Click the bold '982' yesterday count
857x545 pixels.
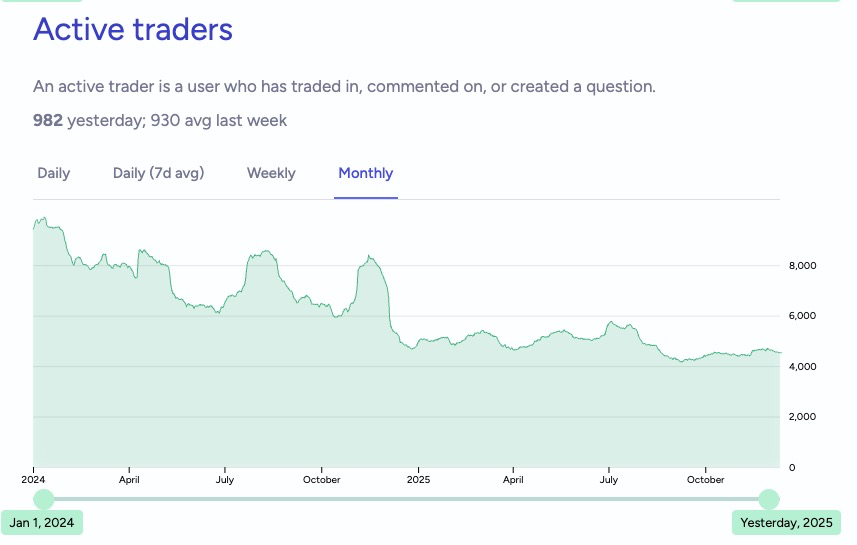pyautogui.click(x=48, y=120)
